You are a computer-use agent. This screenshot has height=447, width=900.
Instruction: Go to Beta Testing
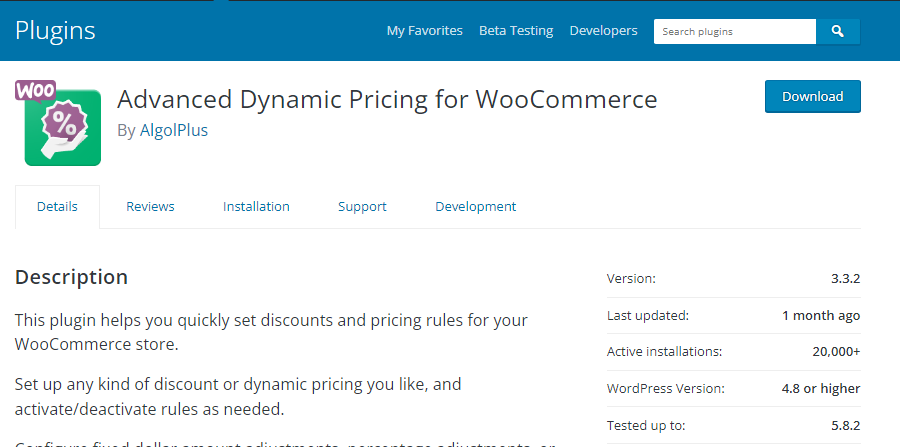click(x=516, y=30)
